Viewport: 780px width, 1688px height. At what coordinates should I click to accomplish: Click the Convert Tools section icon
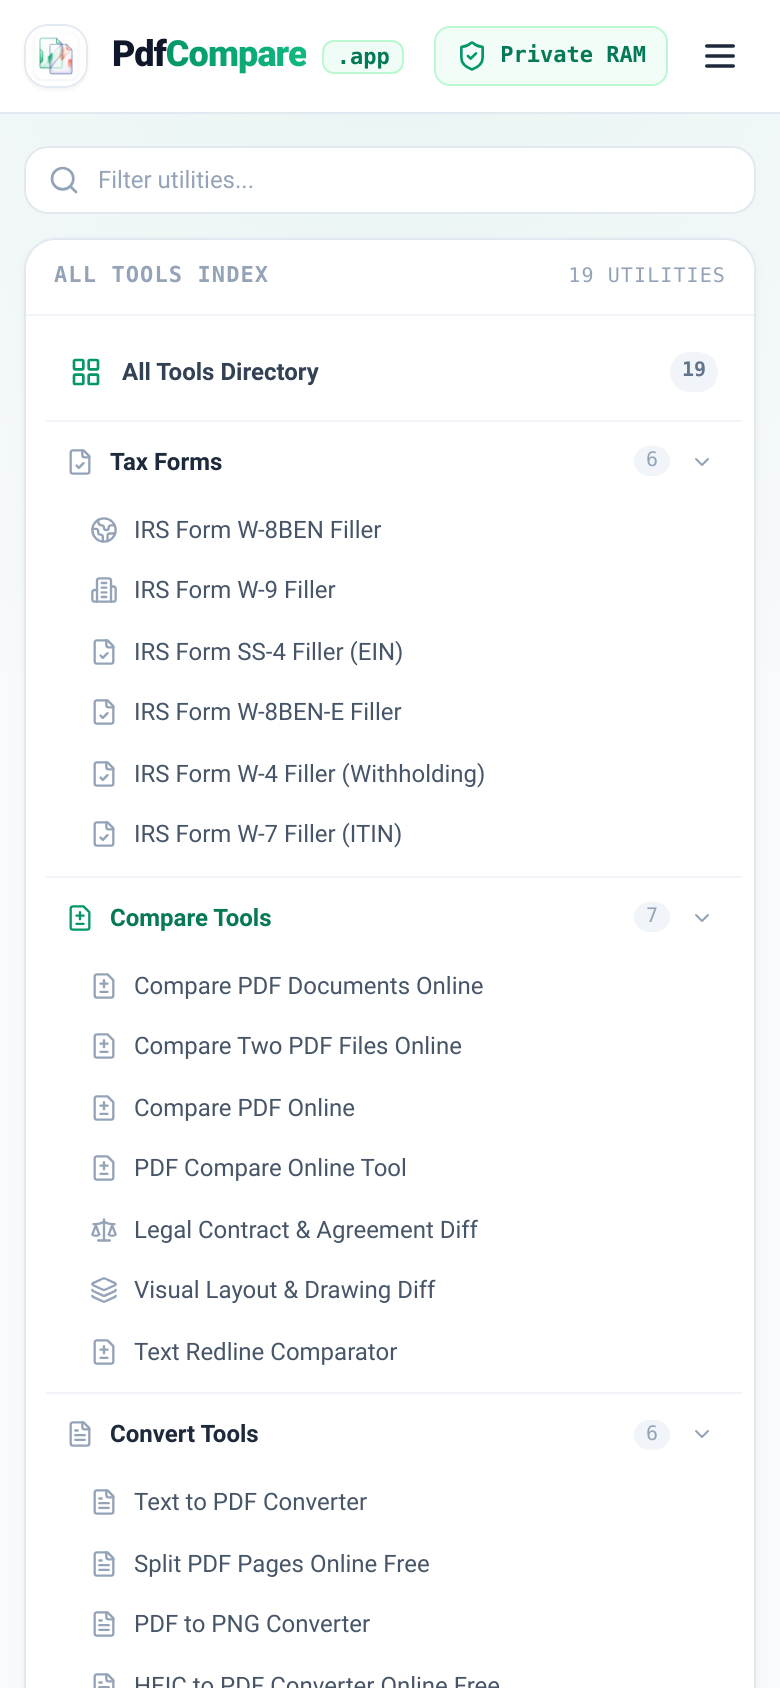(x=80, y=1434)
